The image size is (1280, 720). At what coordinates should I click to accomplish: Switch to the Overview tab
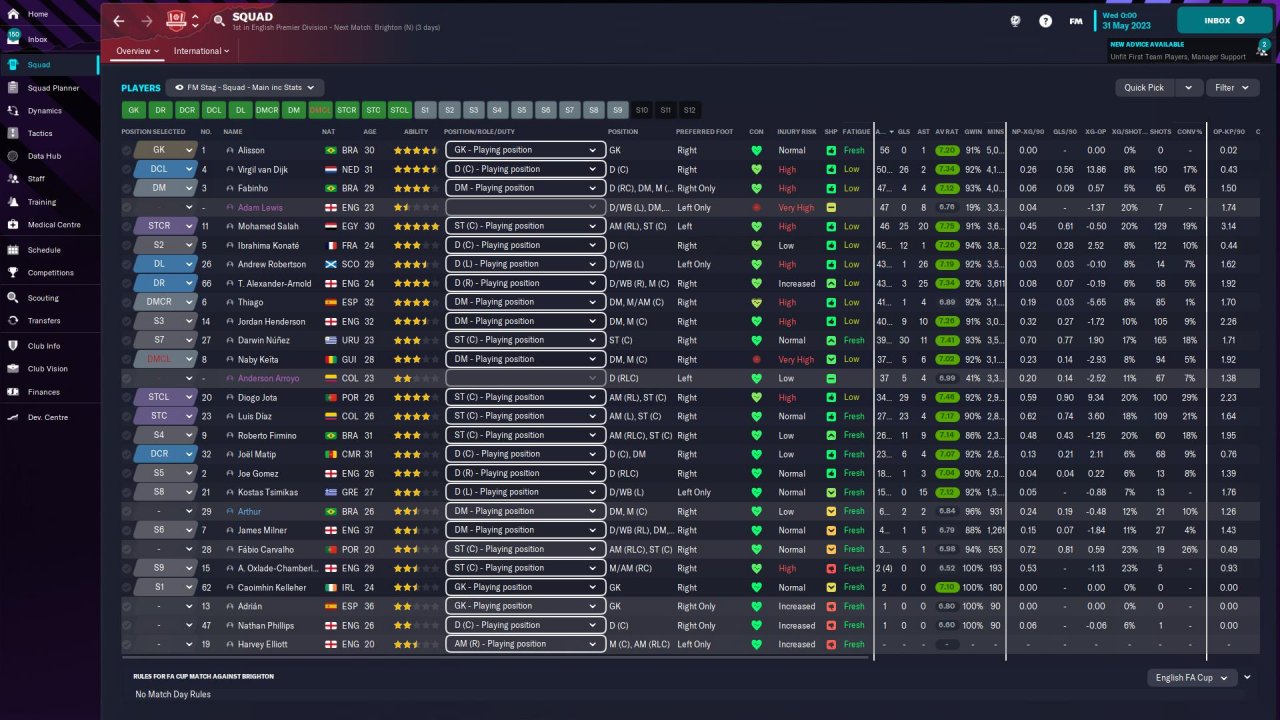click(x=137, y=51)
